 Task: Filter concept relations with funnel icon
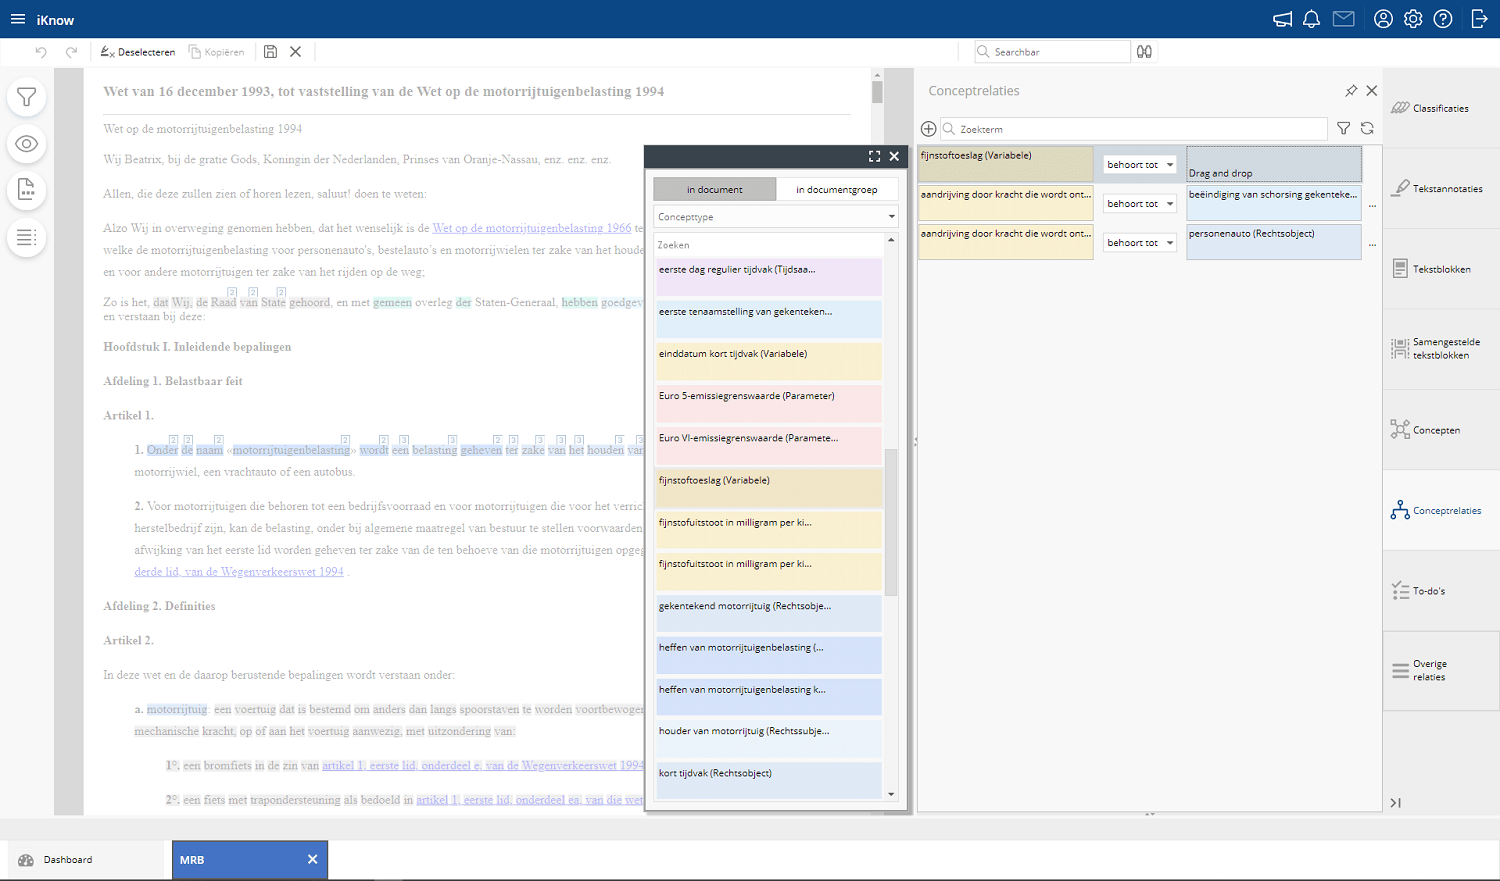pyautogui.click(x=1344, y=129)
